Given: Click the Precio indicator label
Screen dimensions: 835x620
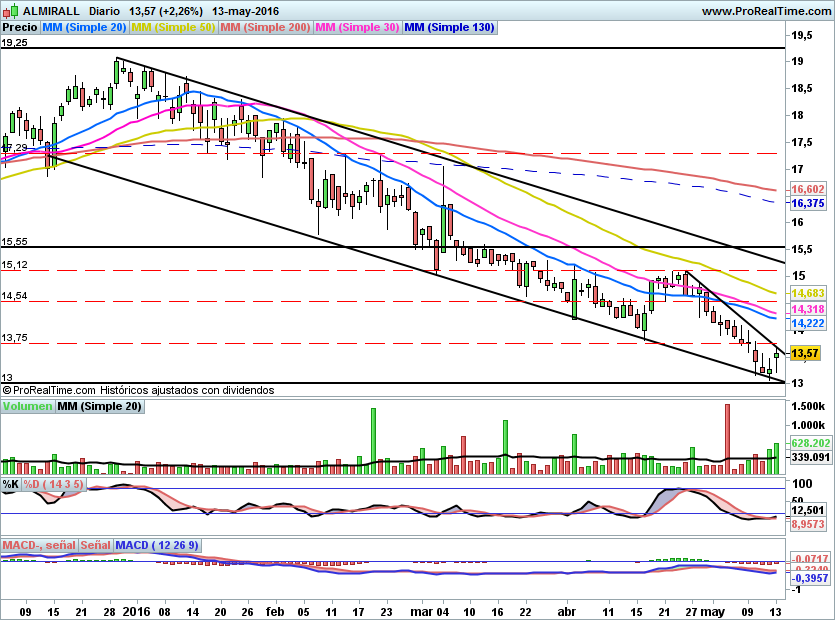Looking at the screenshot, I should 20,28.
